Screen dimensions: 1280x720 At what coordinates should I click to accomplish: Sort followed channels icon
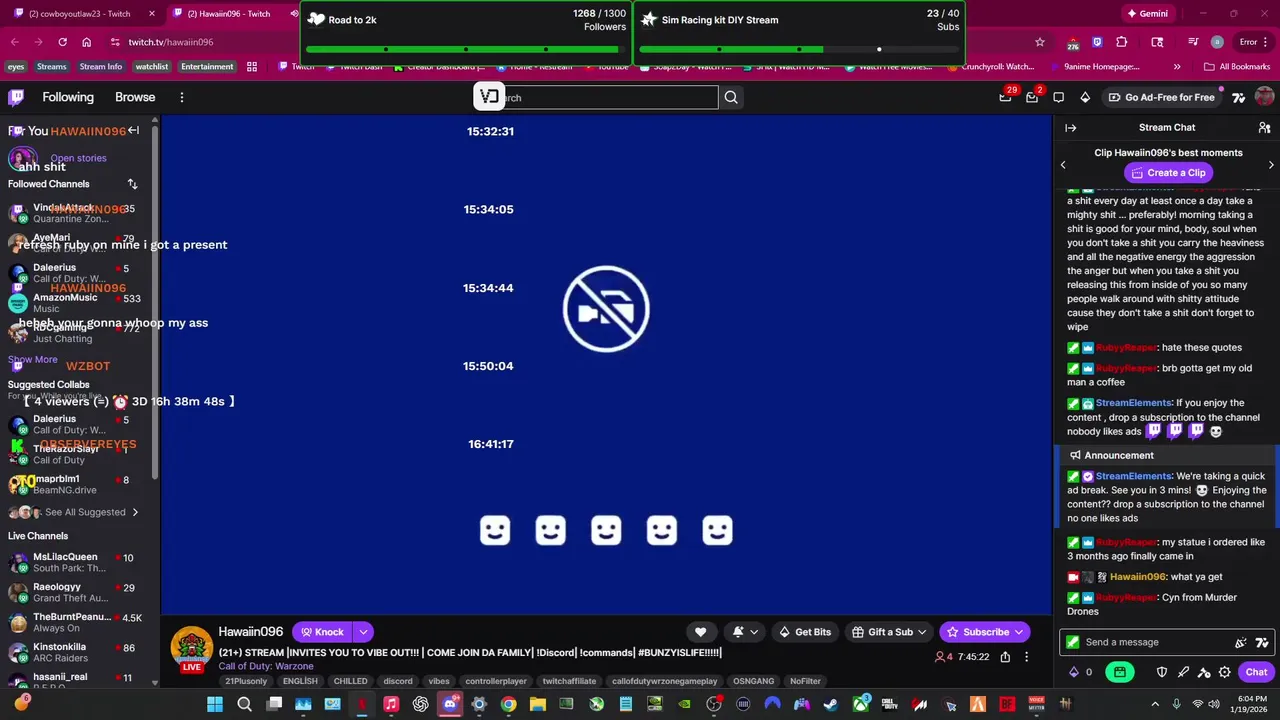132,184
